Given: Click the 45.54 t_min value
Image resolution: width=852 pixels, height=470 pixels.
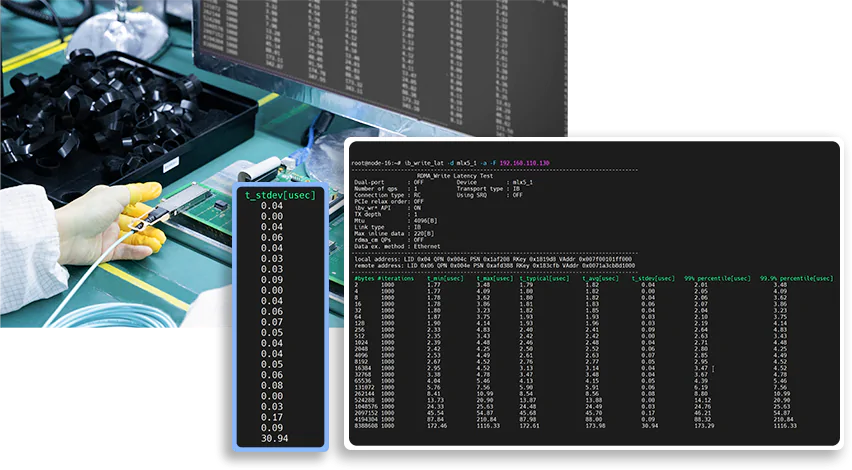Looking at the screenshot, I should click(436, 413).
